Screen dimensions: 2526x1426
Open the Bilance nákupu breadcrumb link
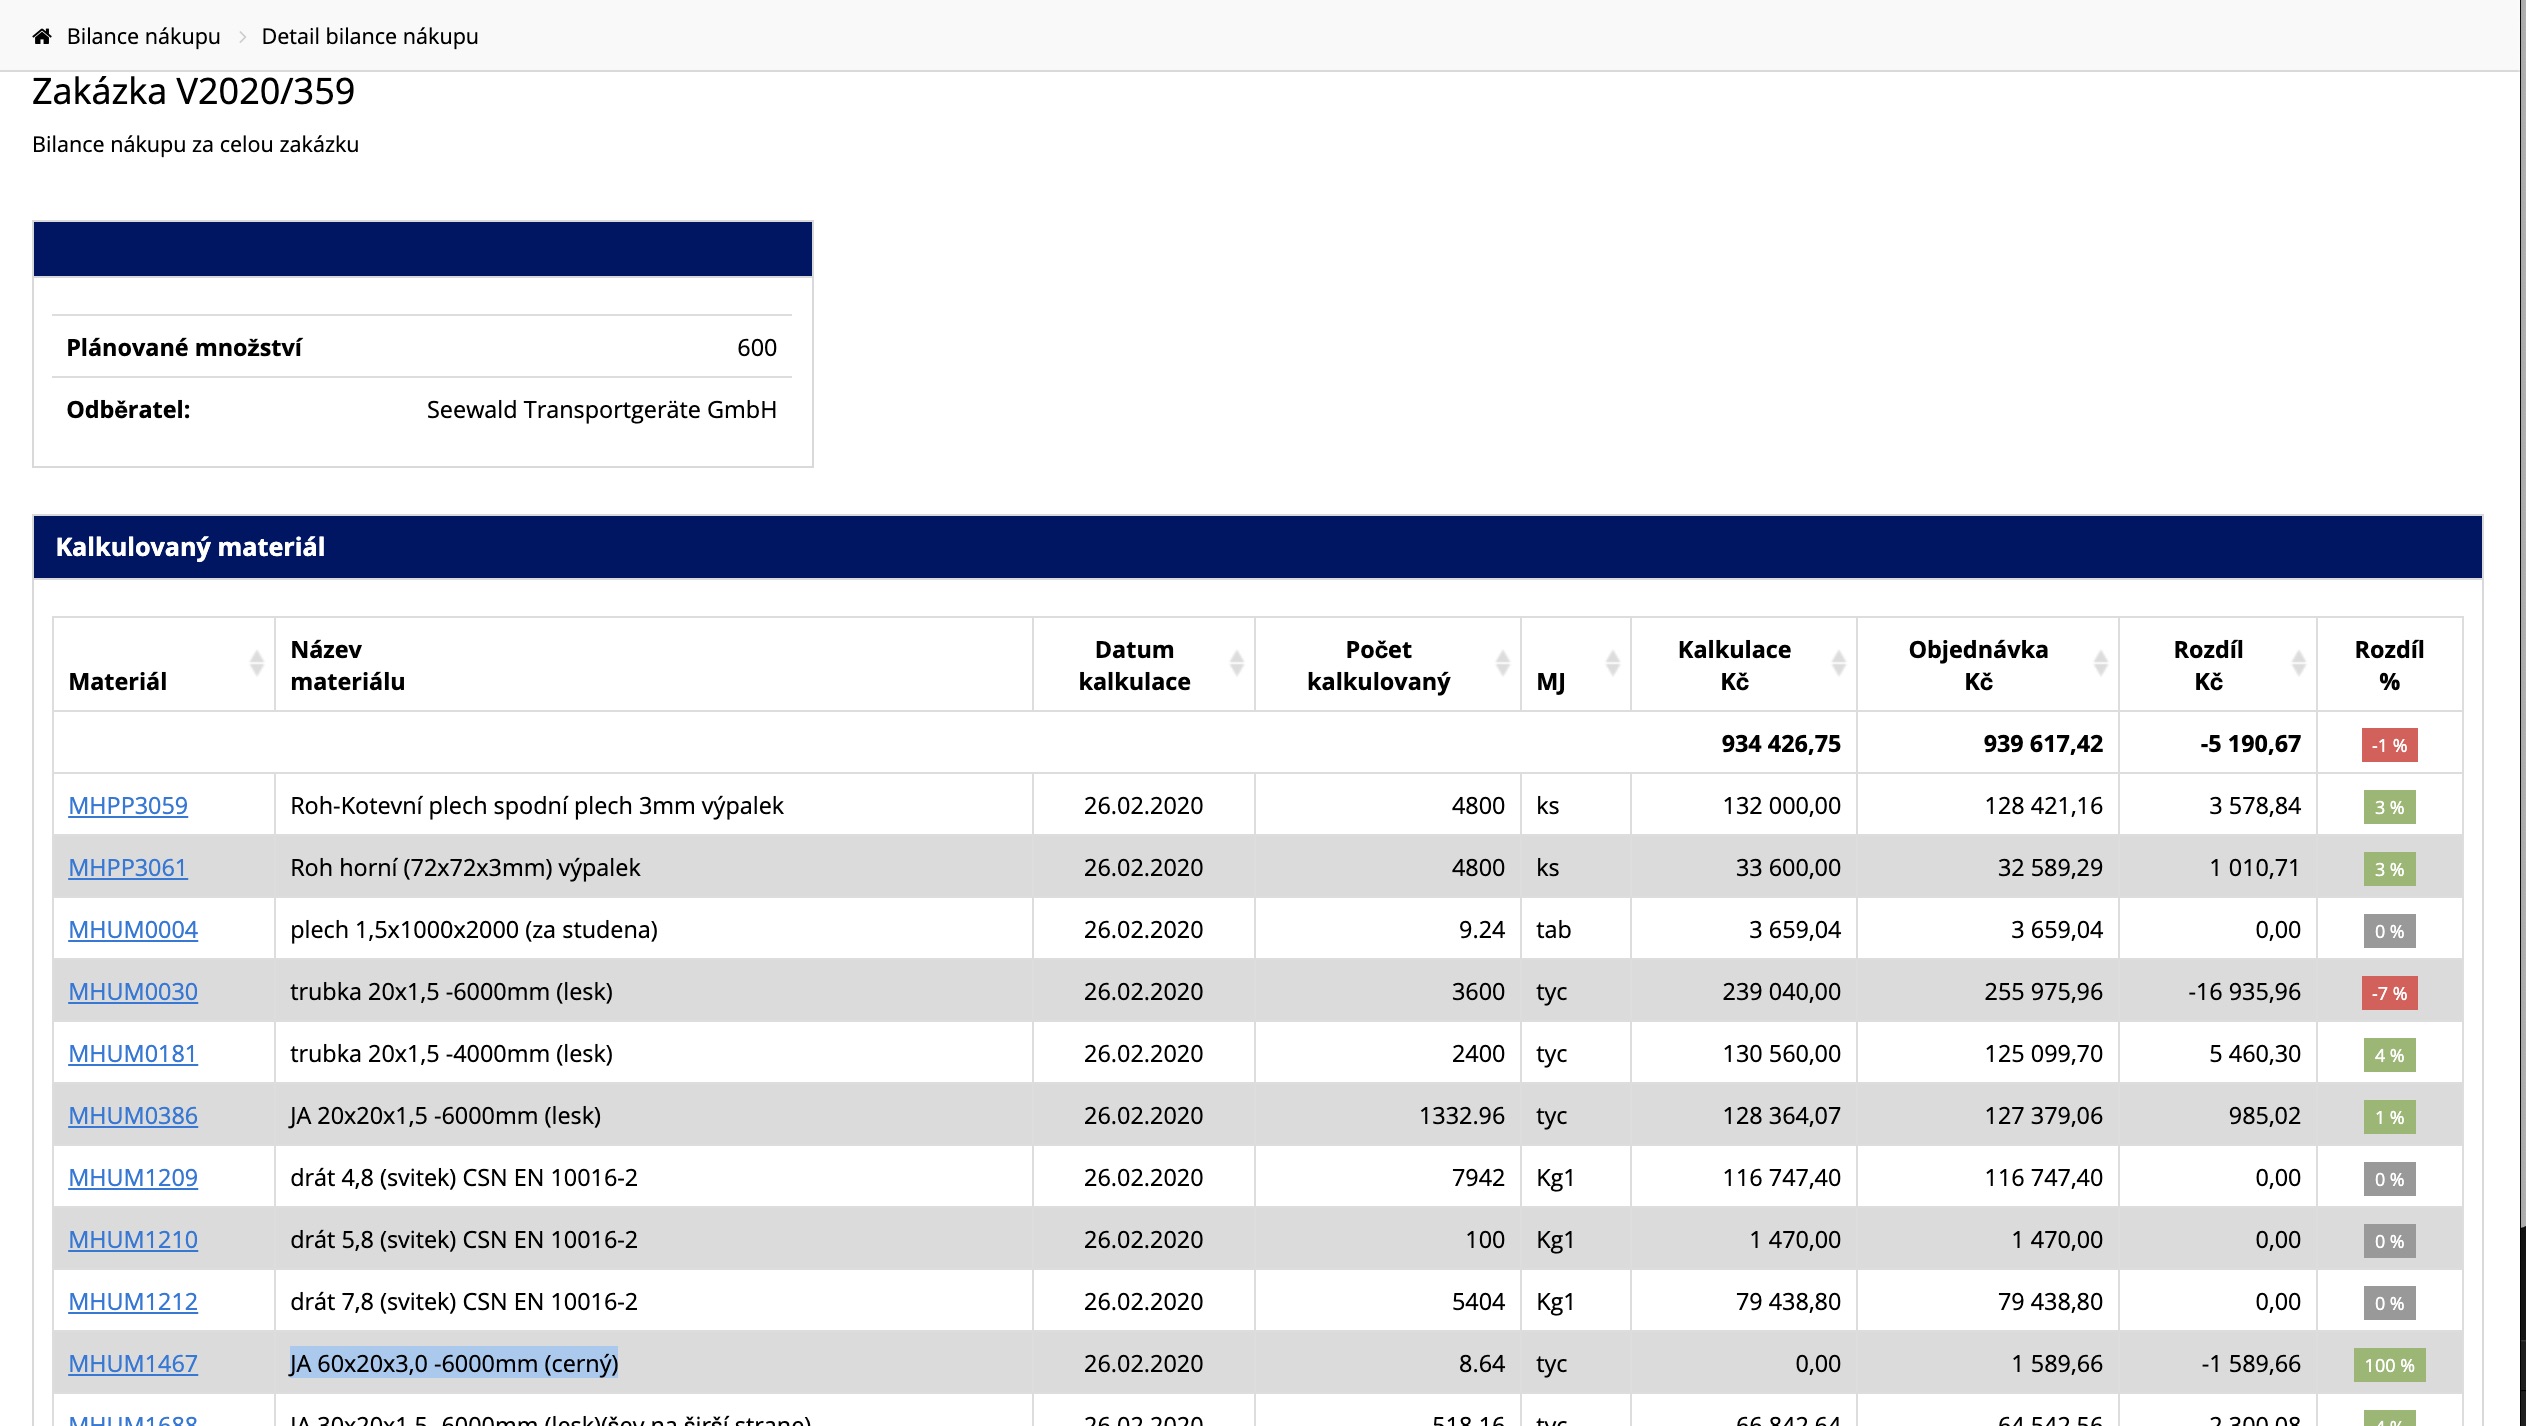(143, 37)
